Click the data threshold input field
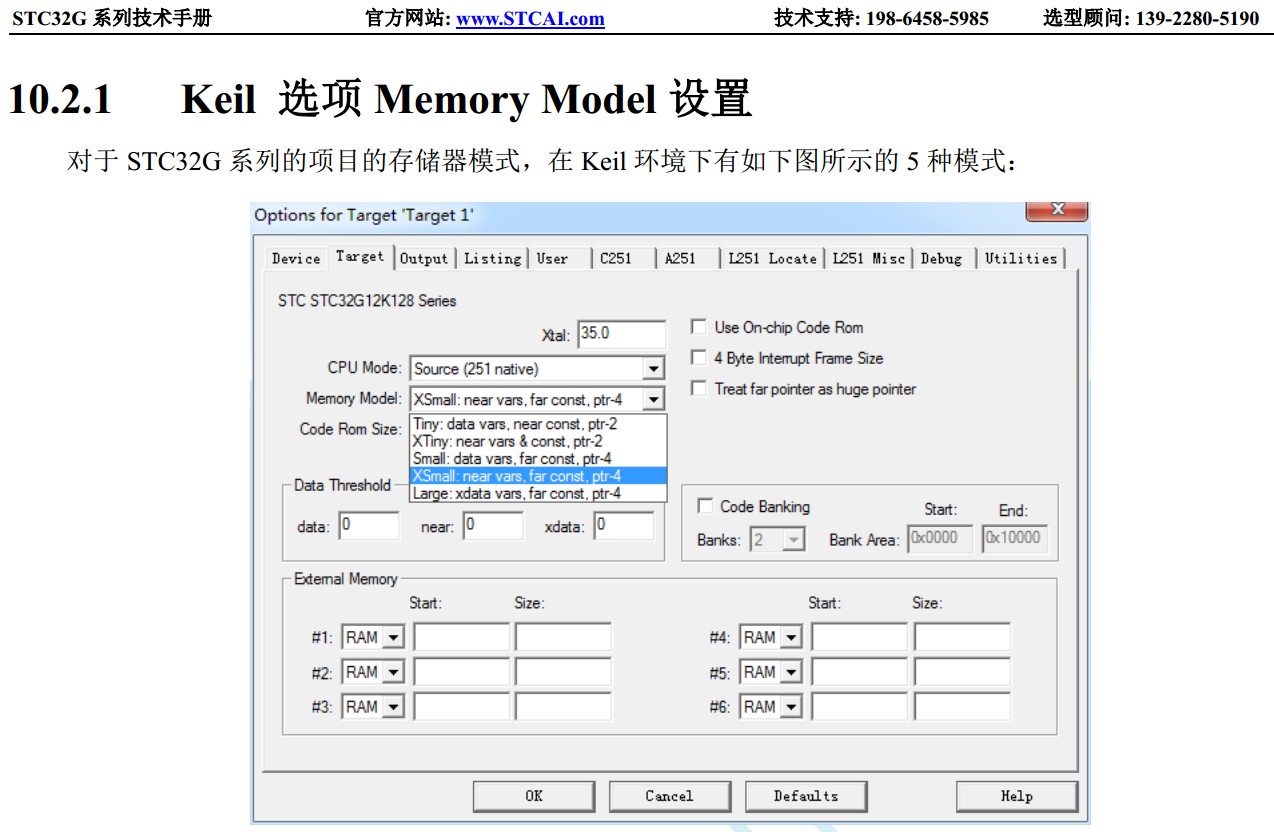 pyautogui.click(x=369, y=526)
